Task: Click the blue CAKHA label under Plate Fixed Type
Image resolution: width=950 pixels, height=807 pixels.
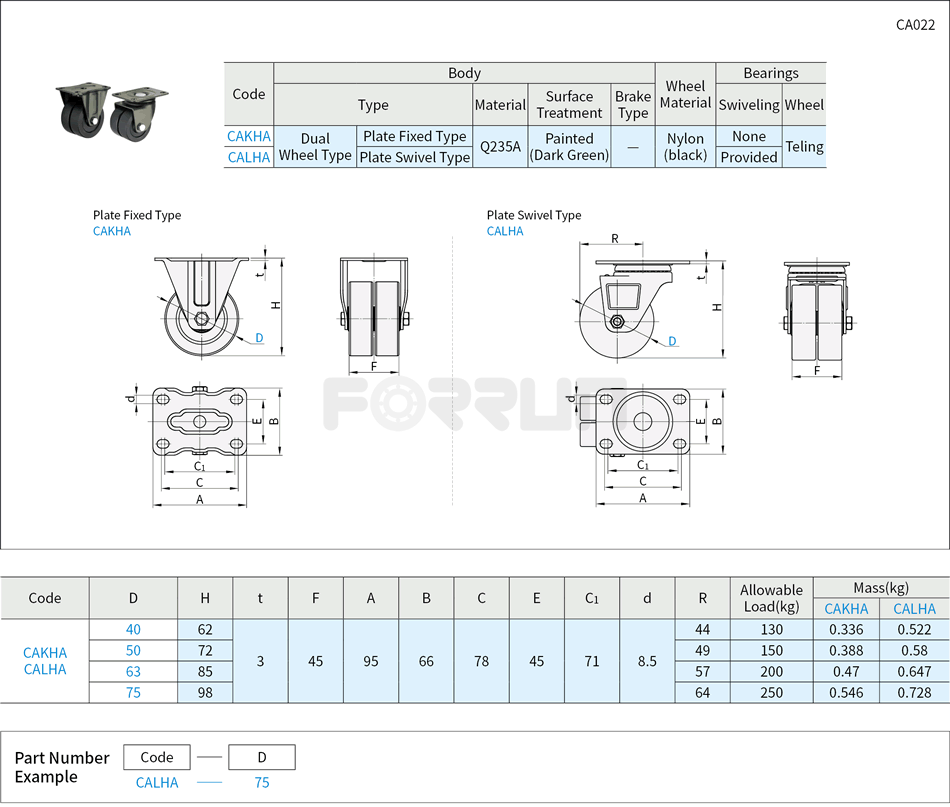Action: tap(112, 231)
